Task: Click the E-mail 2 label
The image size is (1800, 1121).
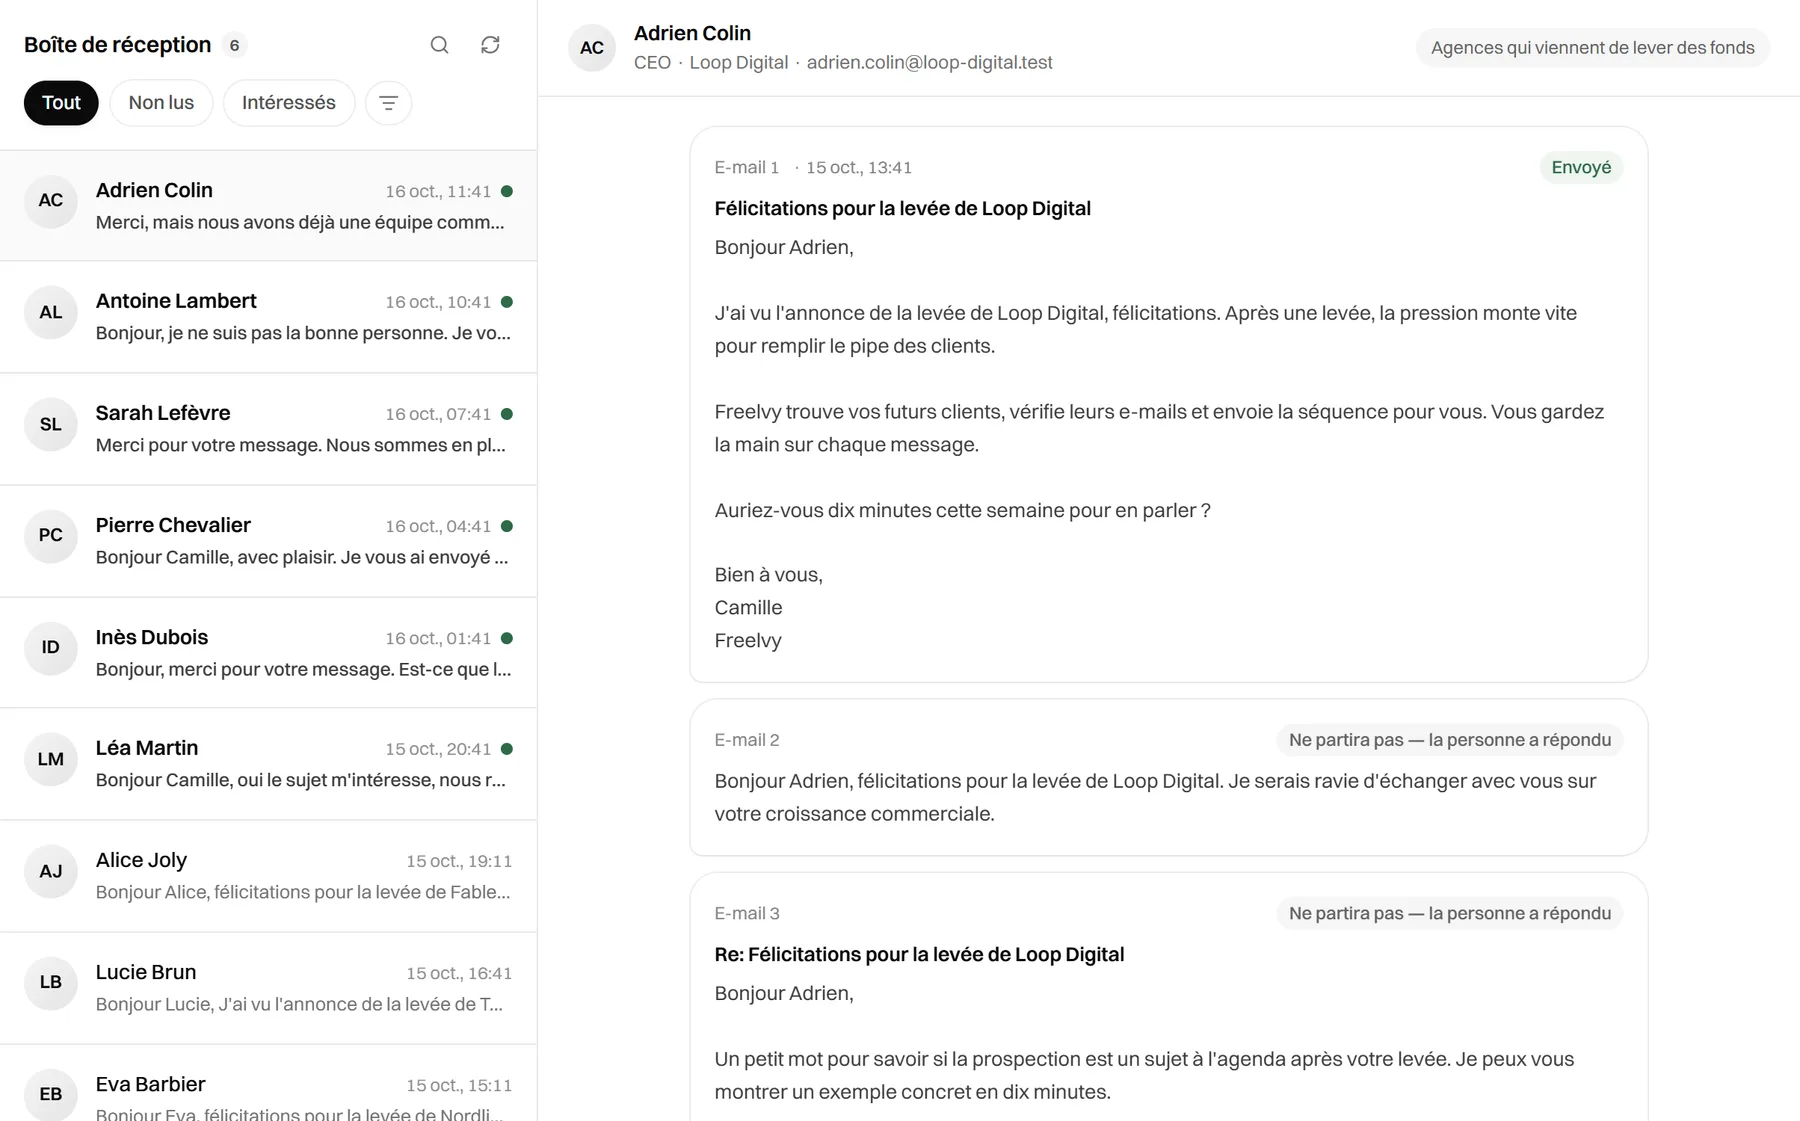Action: coord(746,740)
